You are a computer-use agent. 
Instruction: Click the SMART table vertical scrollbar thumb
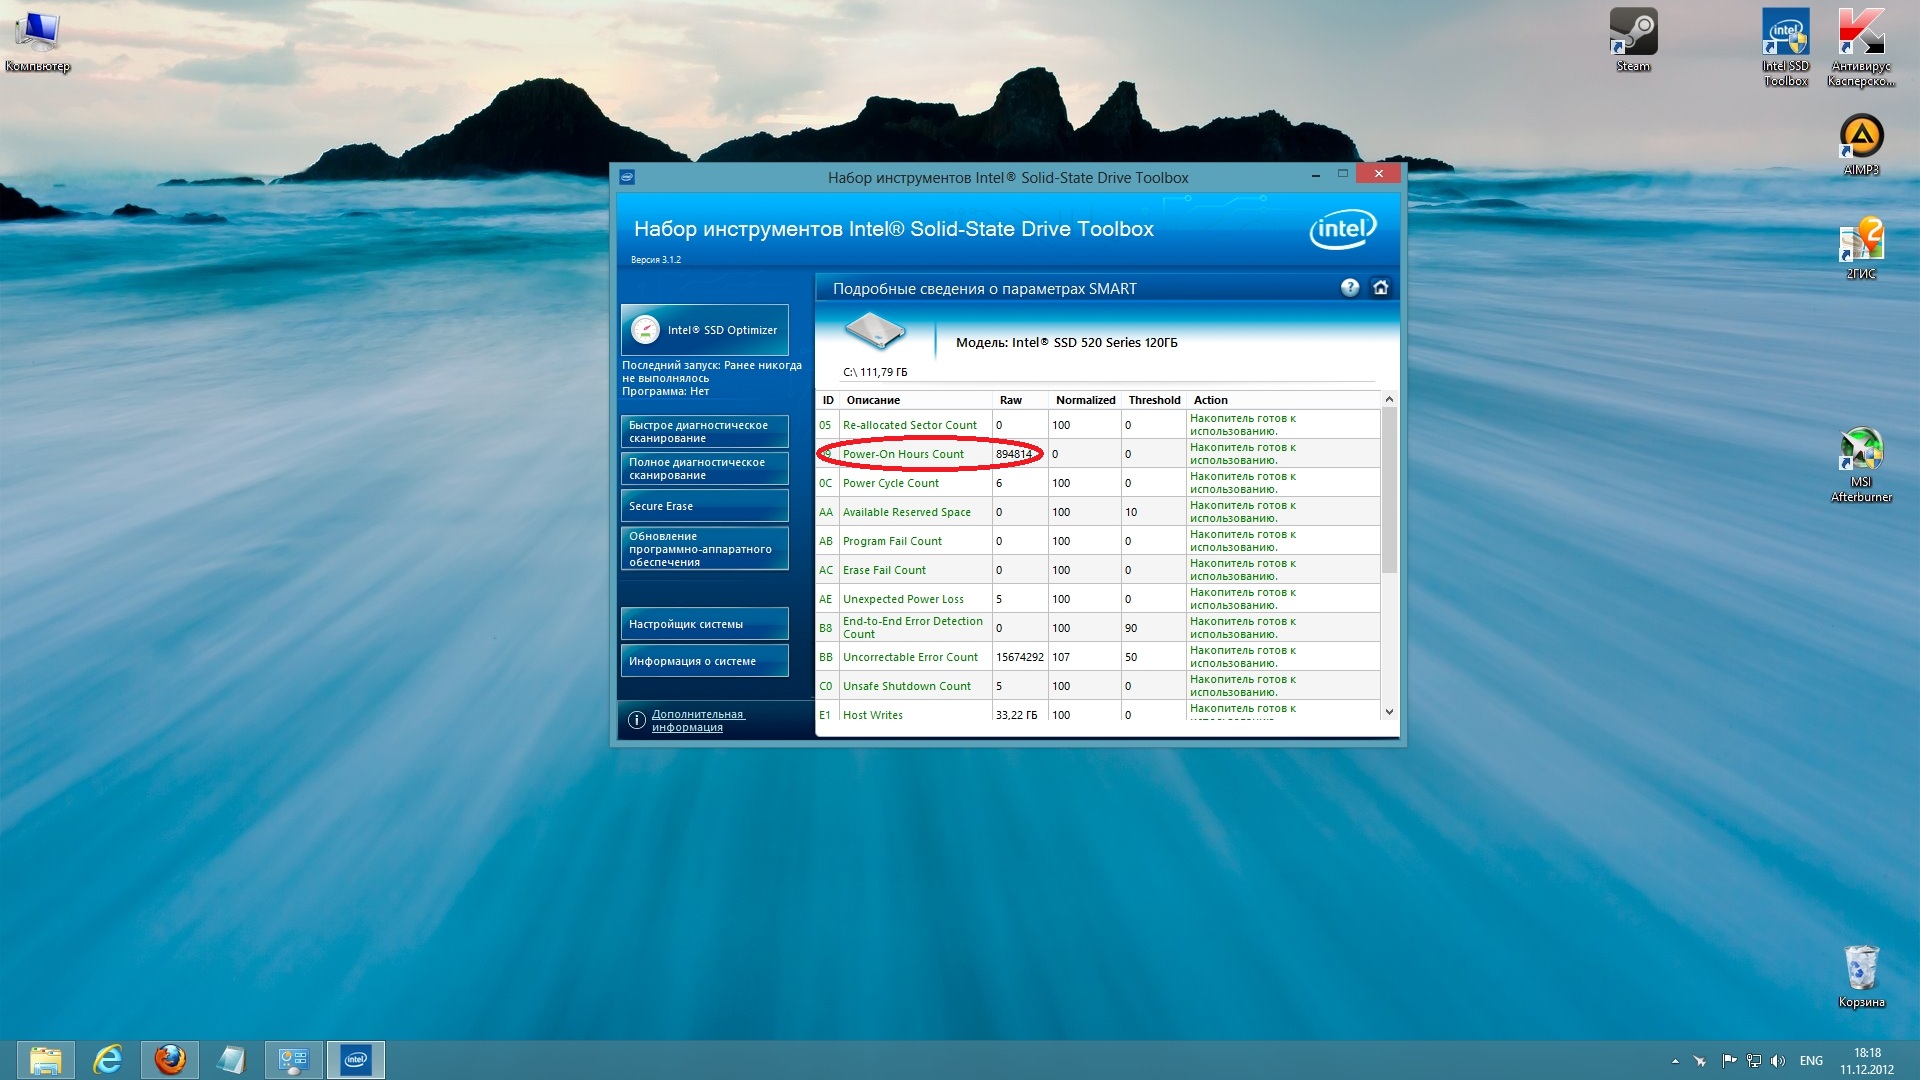(x=1389, y=490)
